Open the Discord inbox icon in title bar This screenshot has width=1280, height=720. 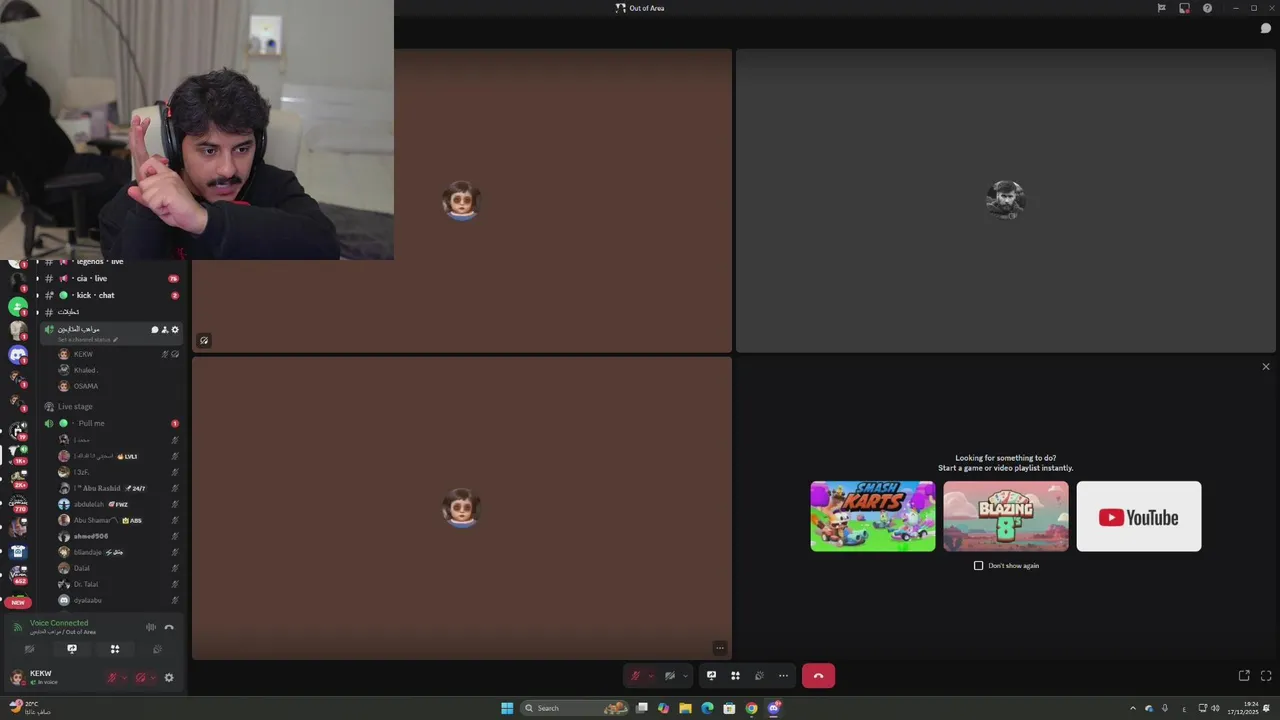click(1184, 8)
